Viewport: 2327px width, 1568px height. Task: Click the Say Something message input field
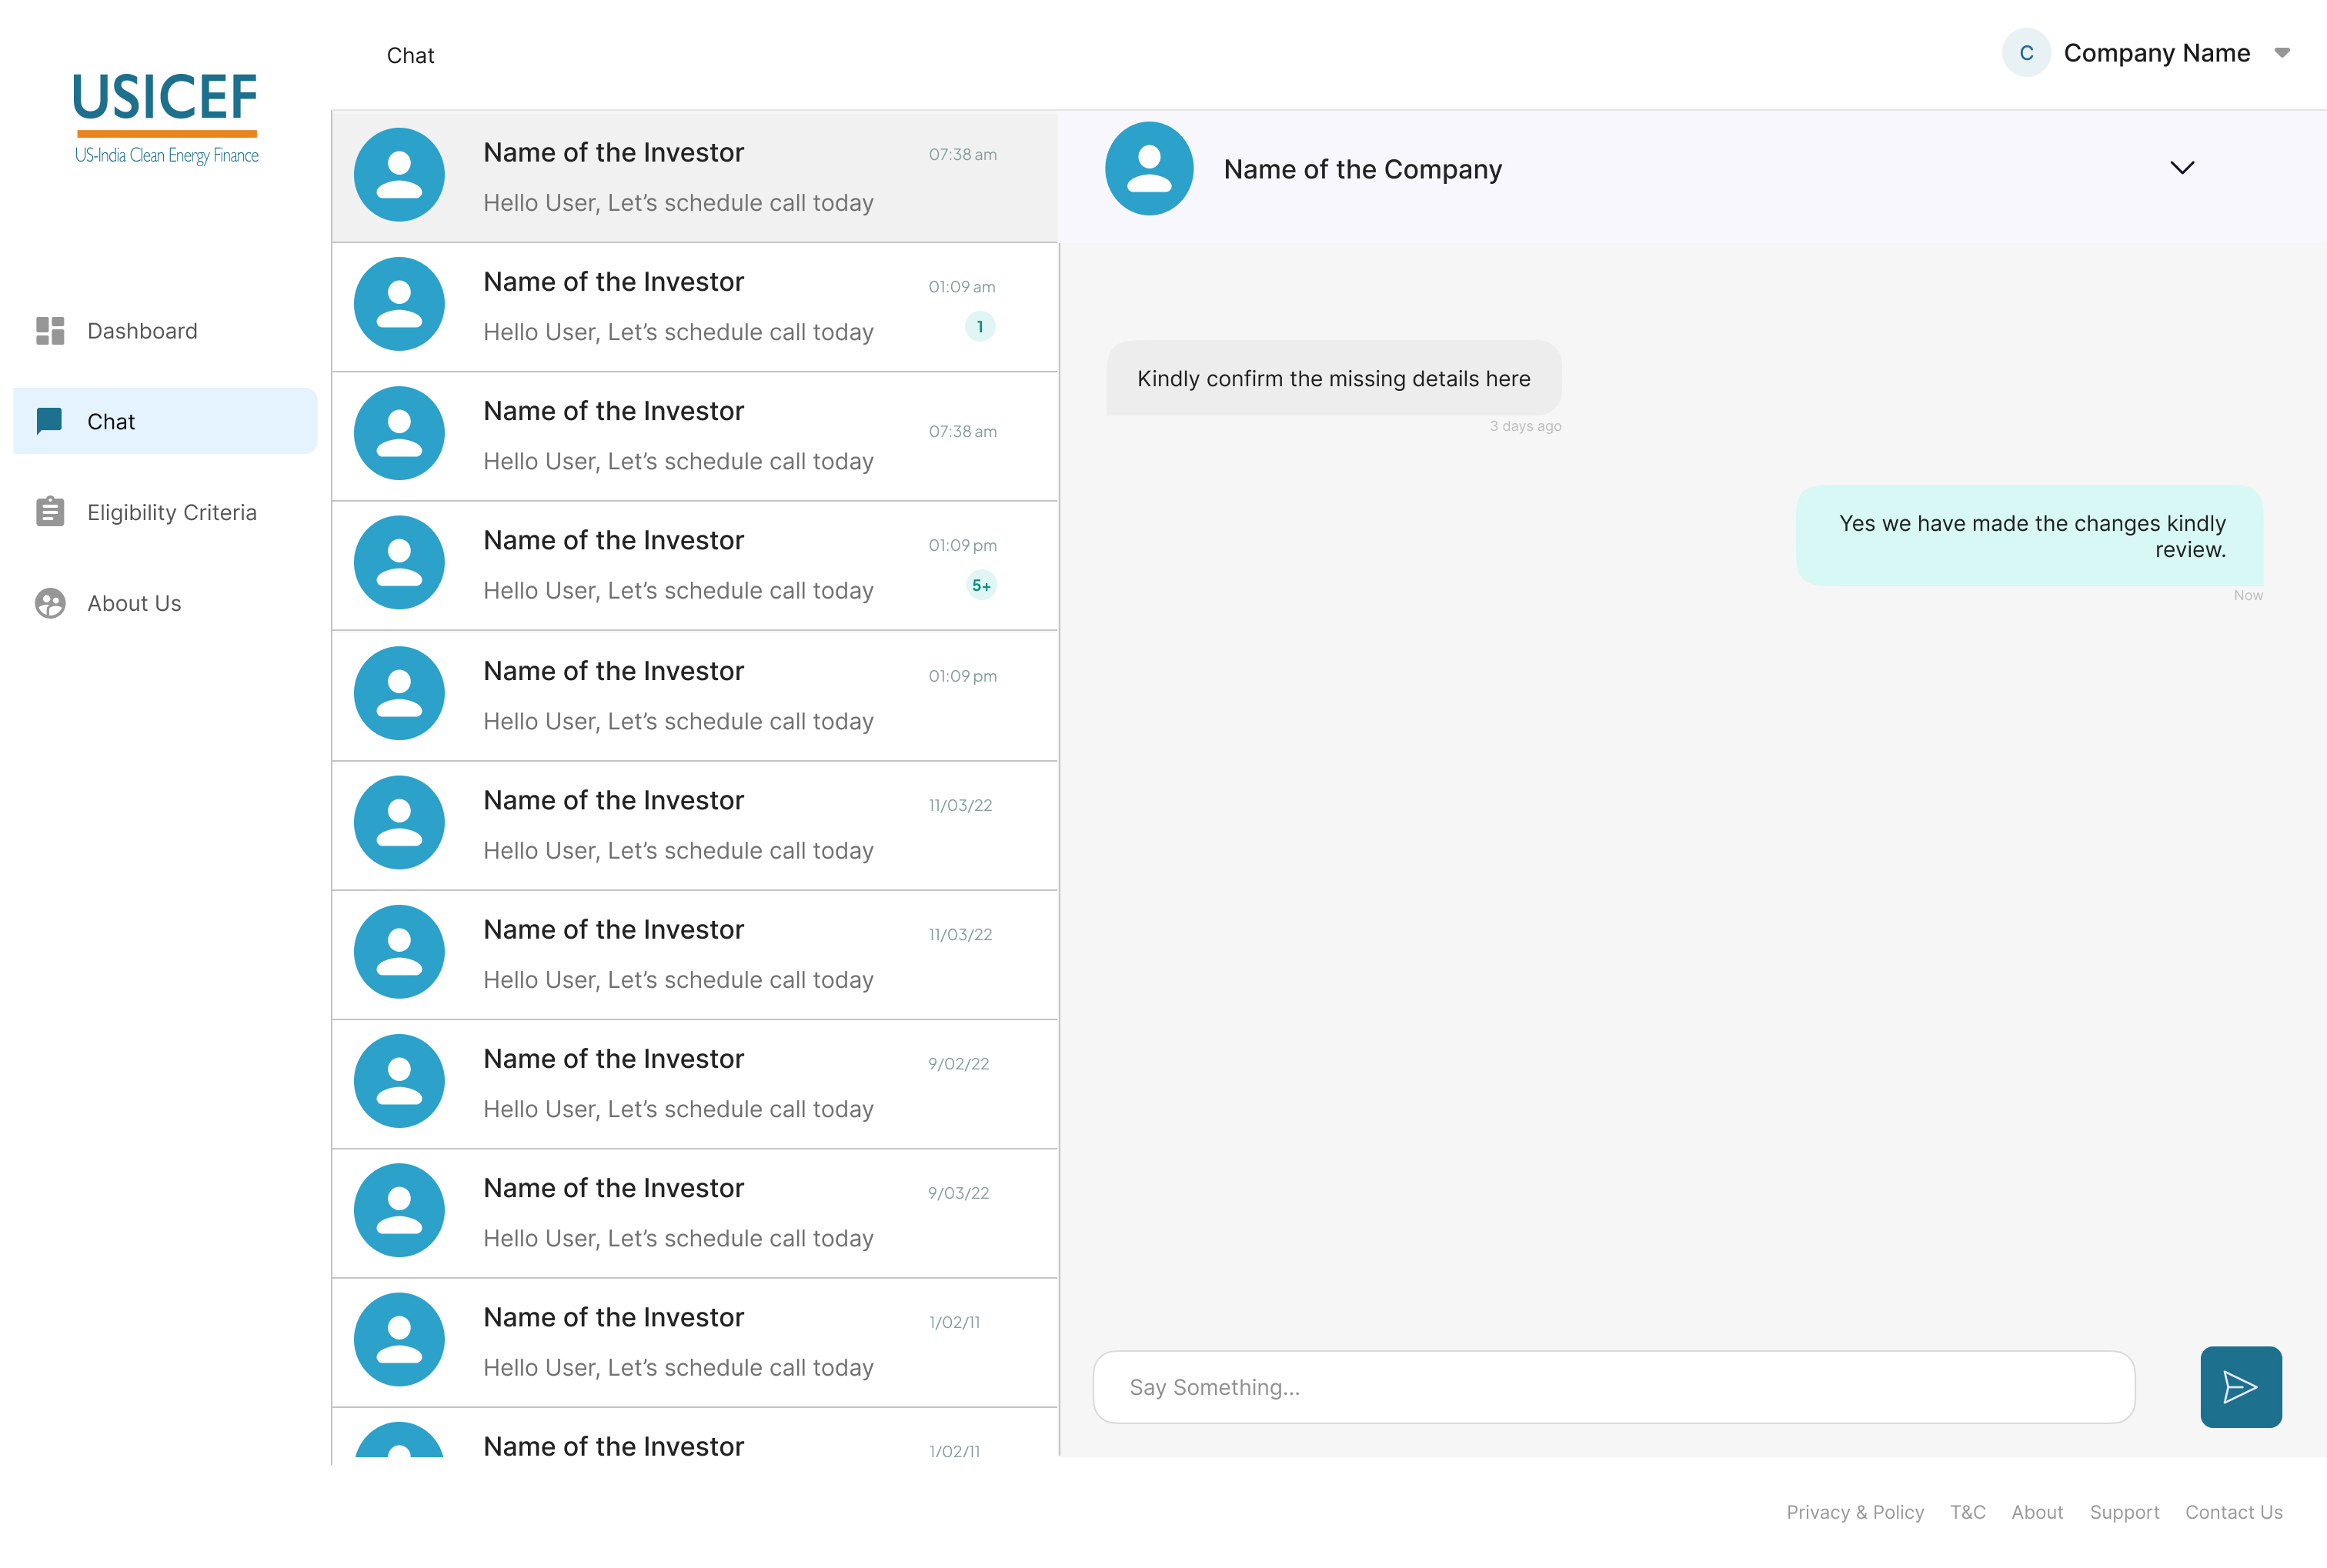coord(1614,1387)
